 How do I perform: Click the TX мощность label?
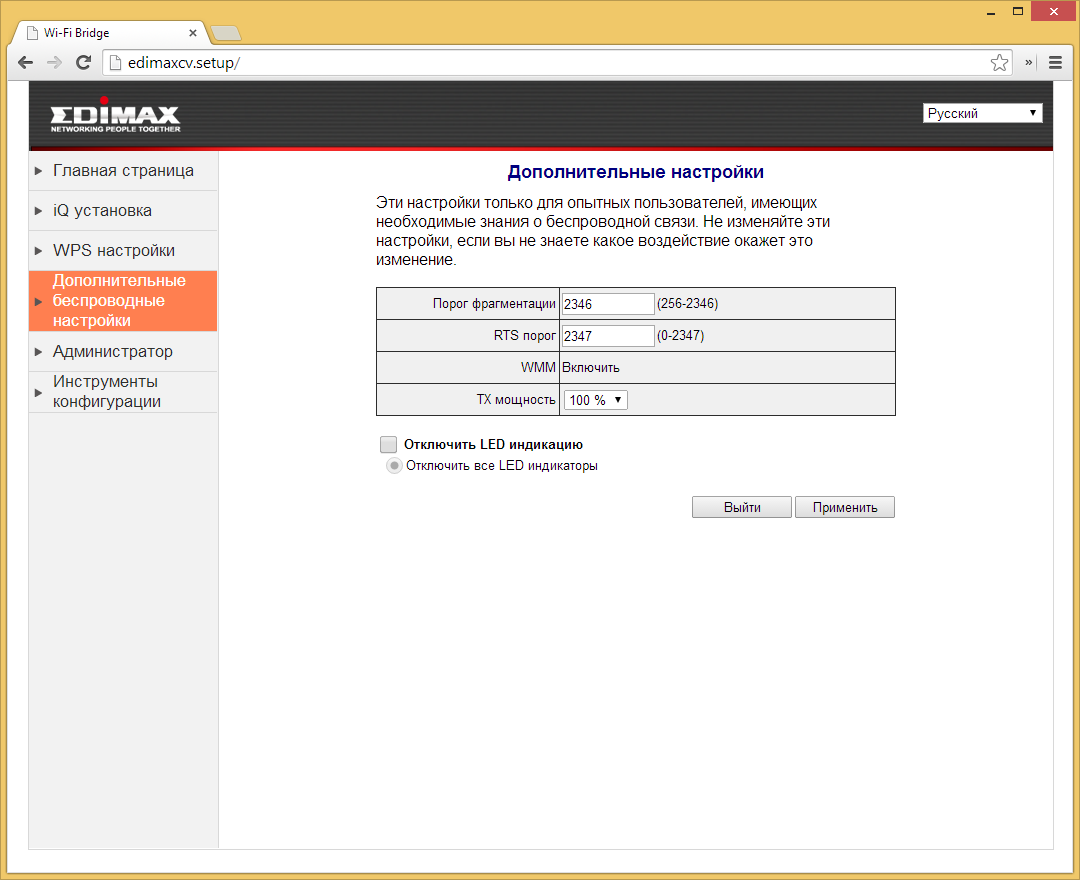pos(516,399)
